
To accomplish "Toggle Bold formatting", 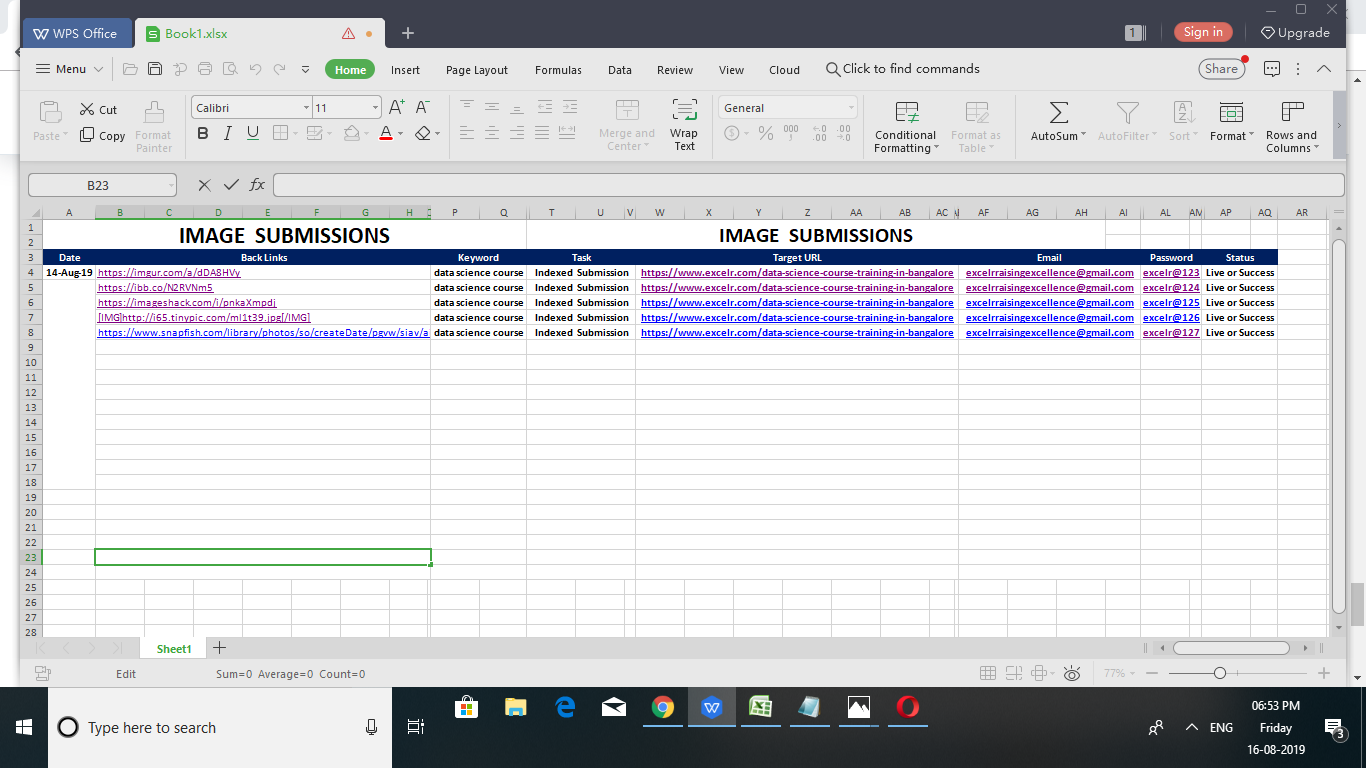I will point(203,133).
